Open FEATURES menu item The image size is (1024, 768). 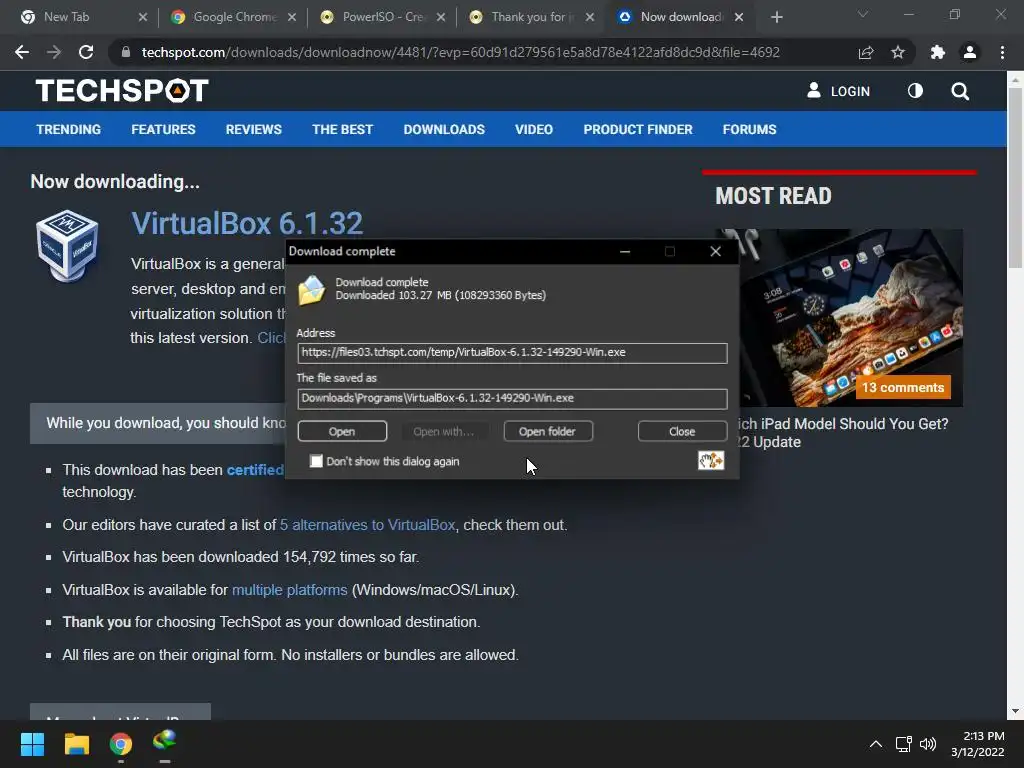pos(163,129)
